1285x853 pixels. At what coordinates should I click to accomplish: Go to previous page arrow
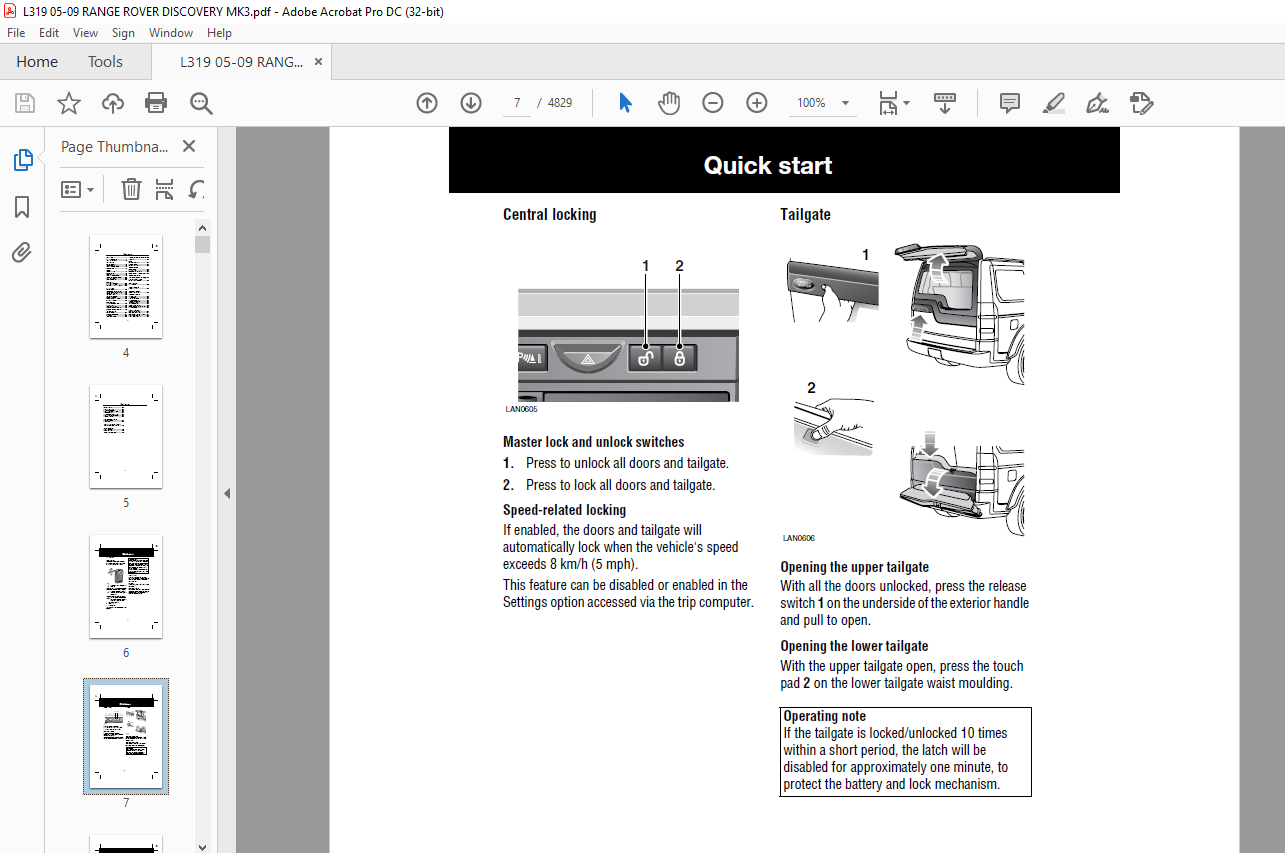coord(427,103)
